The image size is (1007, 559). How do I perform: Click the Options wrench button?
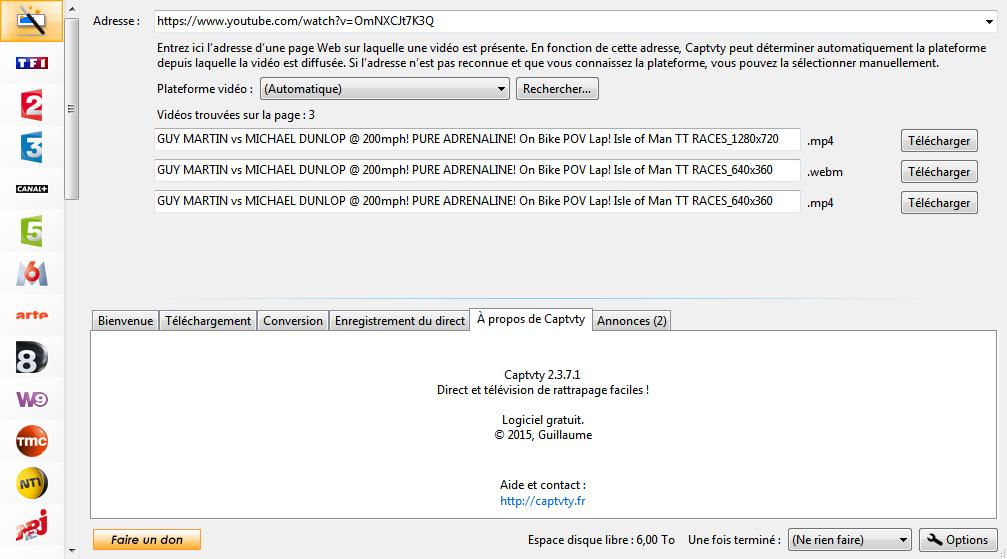958,540
